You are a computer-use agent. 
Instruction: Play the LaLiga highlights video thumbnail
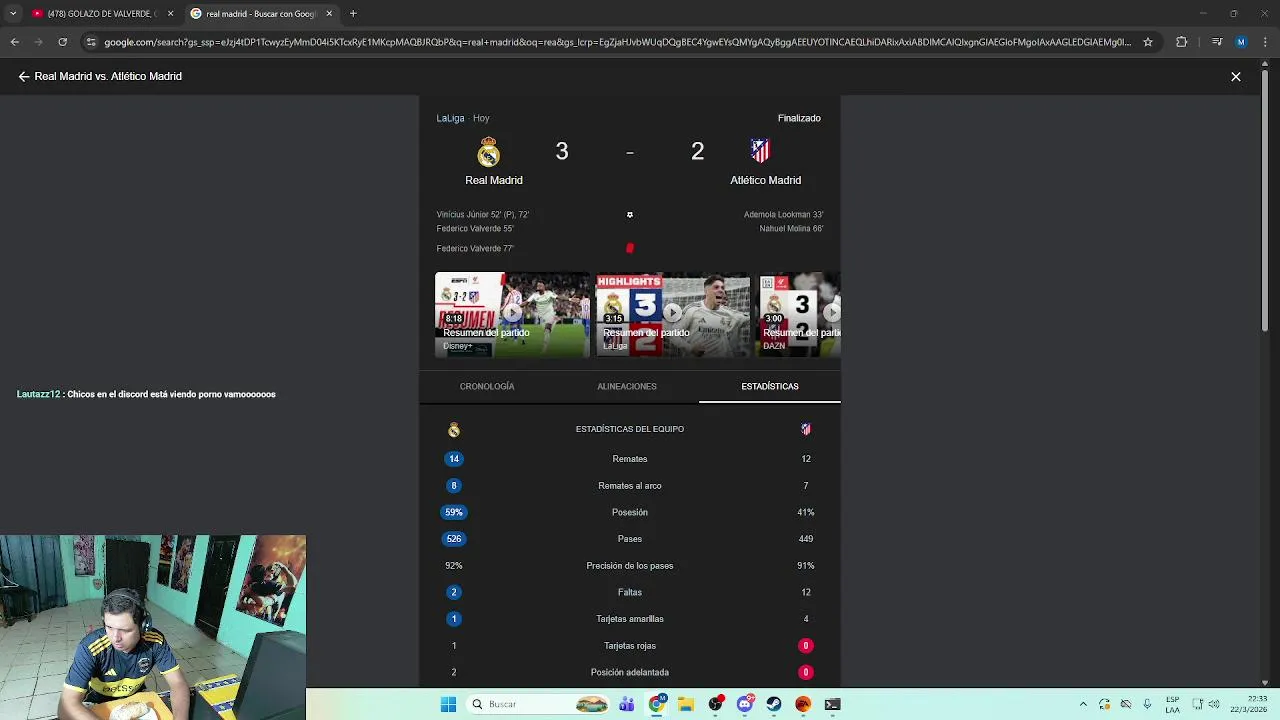tap(673, 315)
